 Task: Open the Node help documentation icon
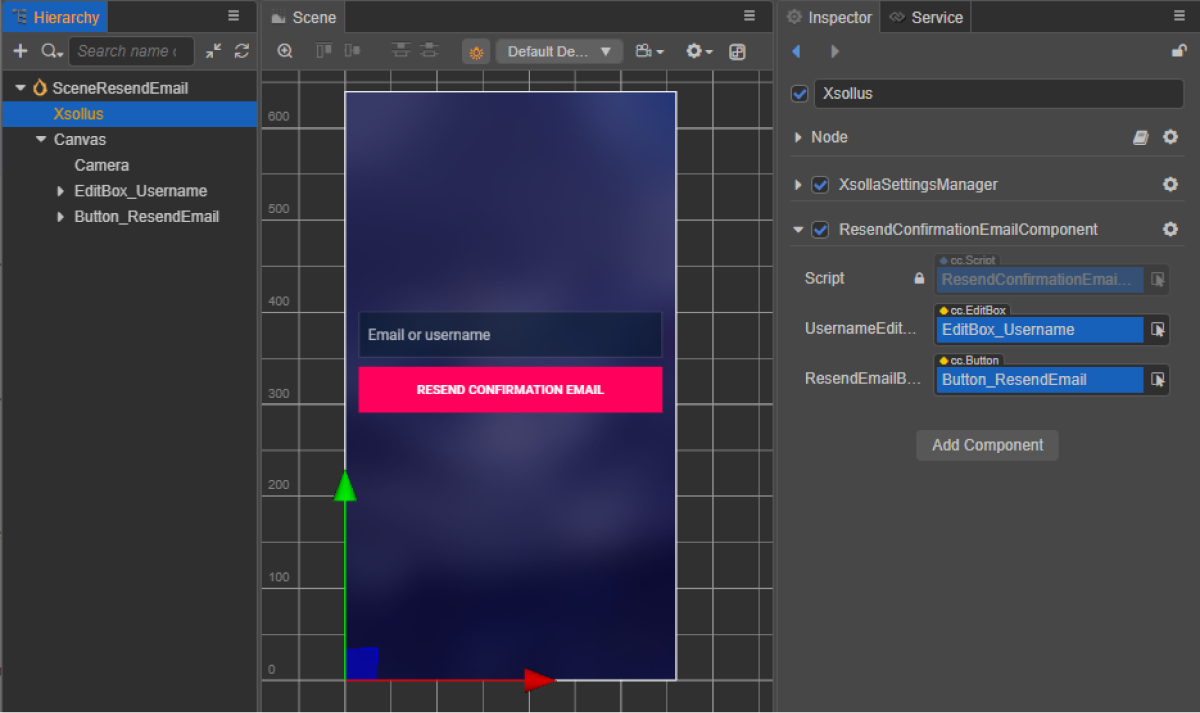coord(1141,137)
